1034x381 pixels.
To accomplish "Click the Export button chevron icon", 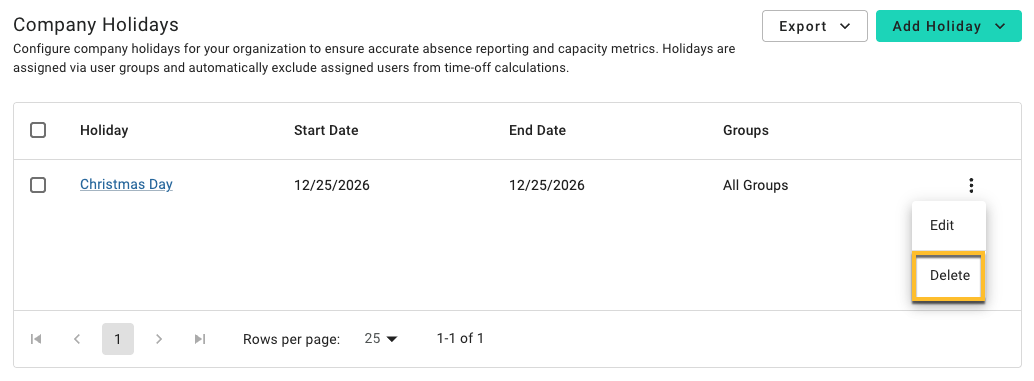I will (845, 26).
